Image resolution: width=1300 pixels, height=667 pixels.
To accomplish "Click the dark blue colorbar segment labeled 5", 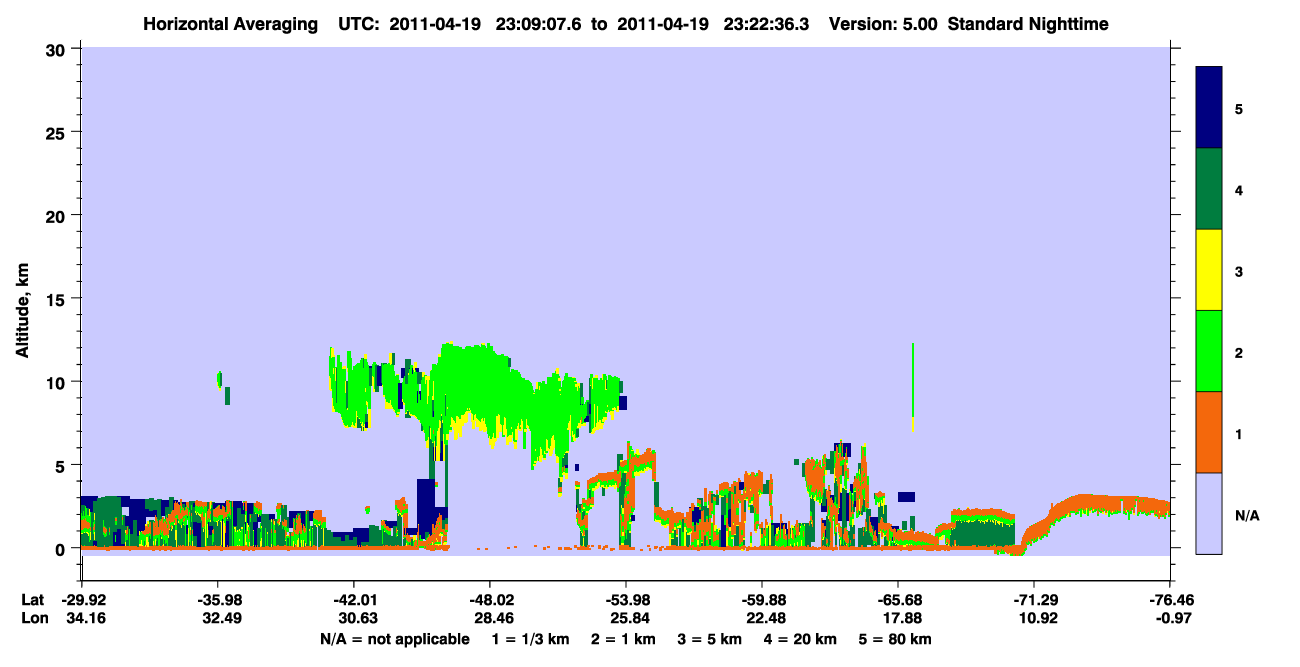I will 1209,108.
